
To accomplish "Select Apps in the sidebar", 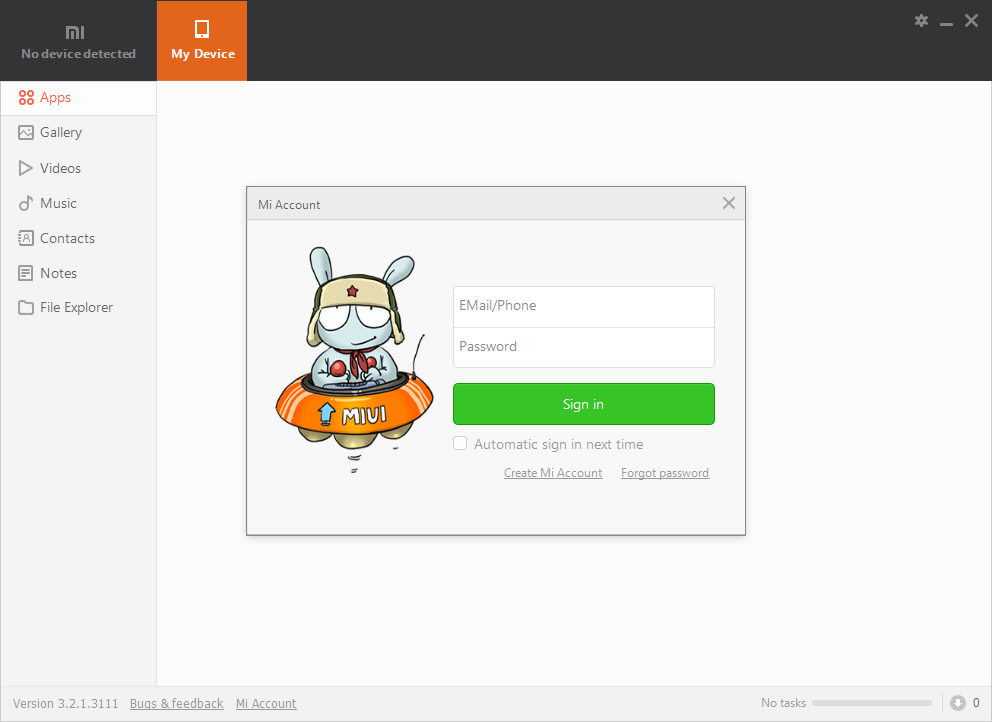I will coord(78,97).
